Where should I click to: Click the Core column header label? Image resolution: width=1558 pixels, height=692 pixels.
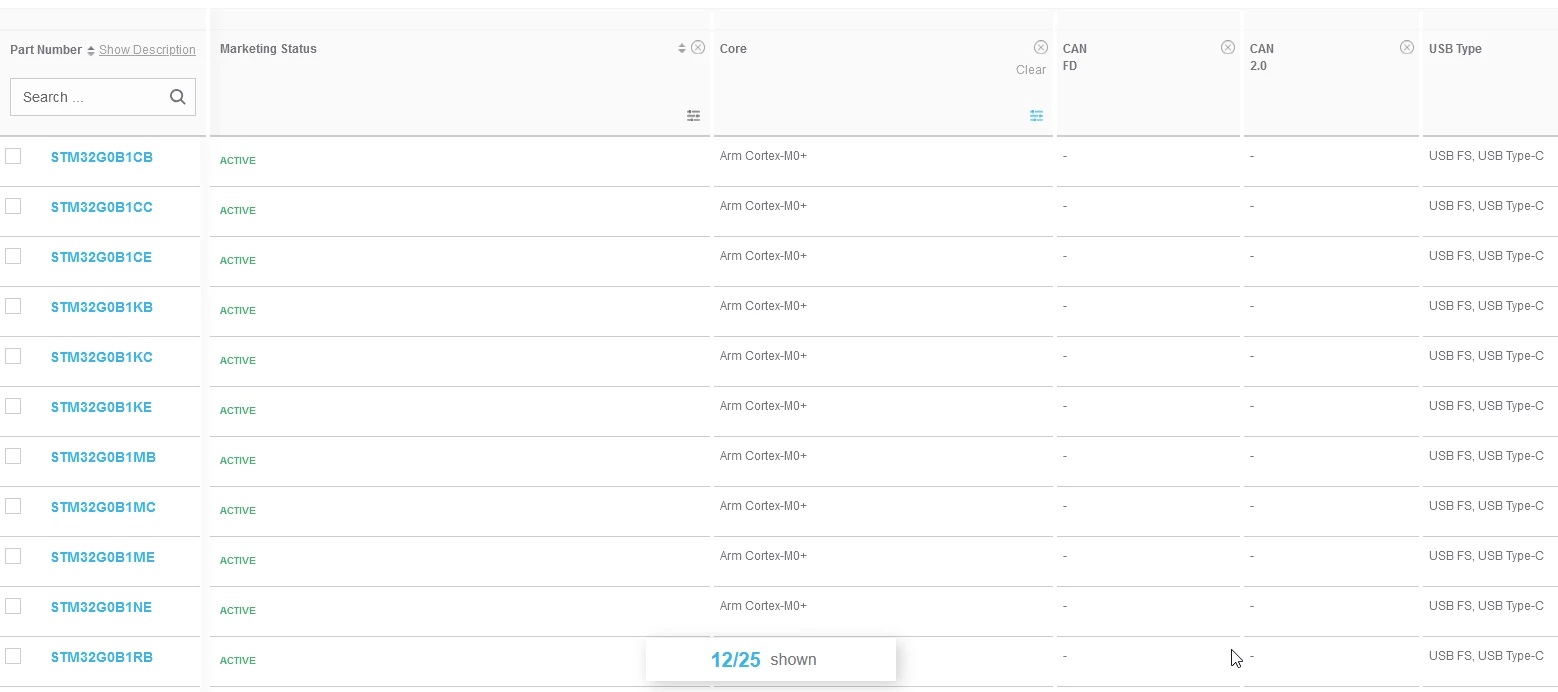click(733, 49)
